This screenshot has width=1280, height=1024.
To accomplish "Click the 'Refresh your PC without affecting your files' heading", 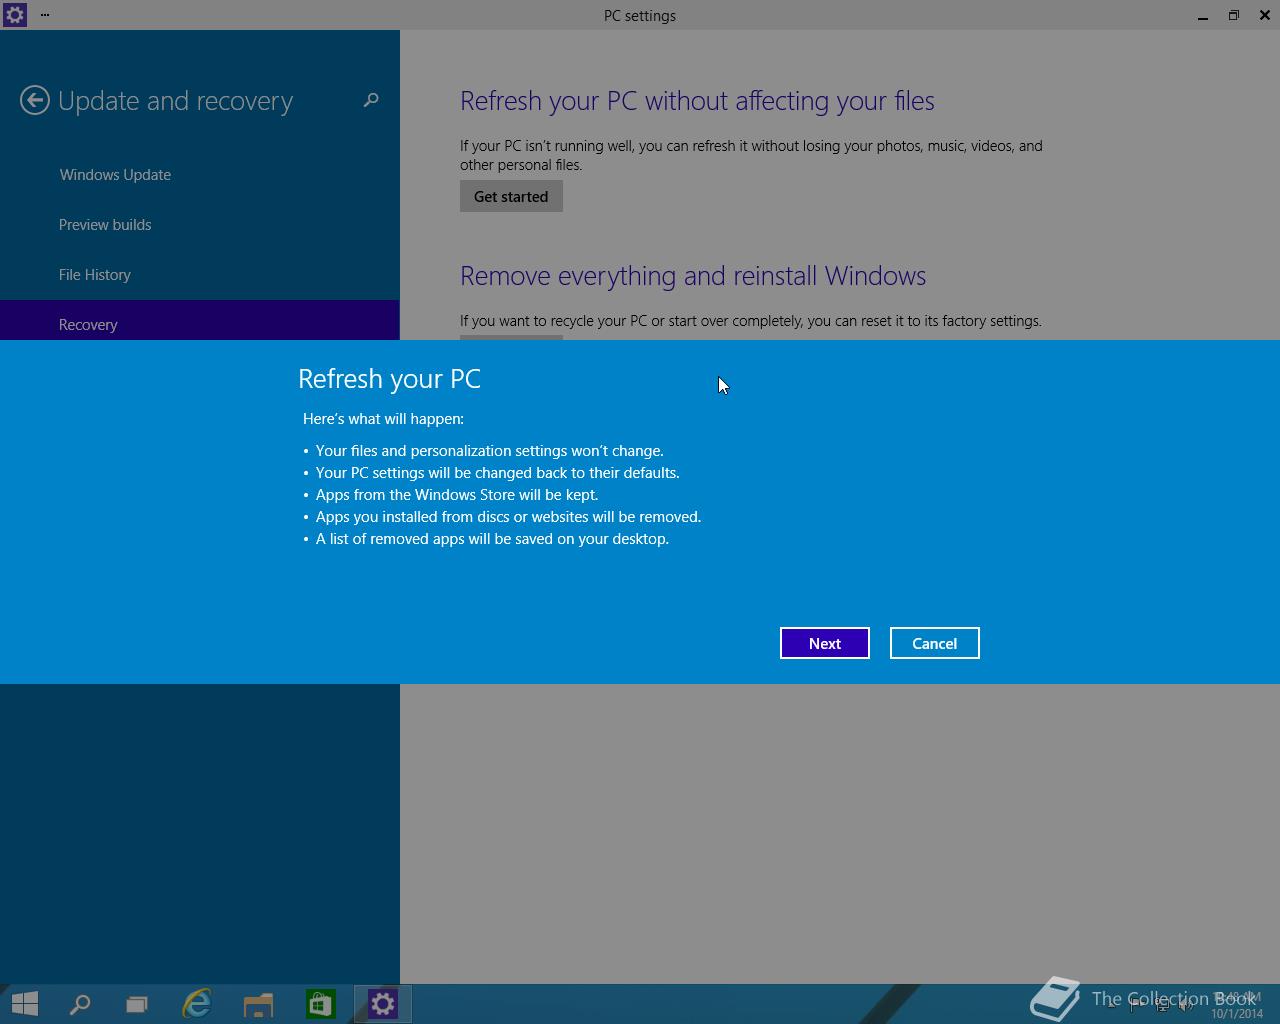I will tap(697, 101).
